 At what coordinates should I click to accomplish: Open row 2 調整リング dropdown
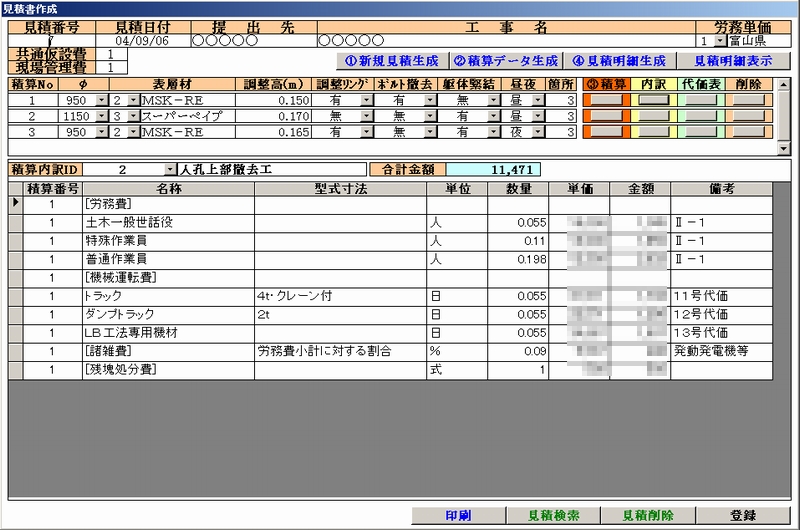[x=366, y=116]
